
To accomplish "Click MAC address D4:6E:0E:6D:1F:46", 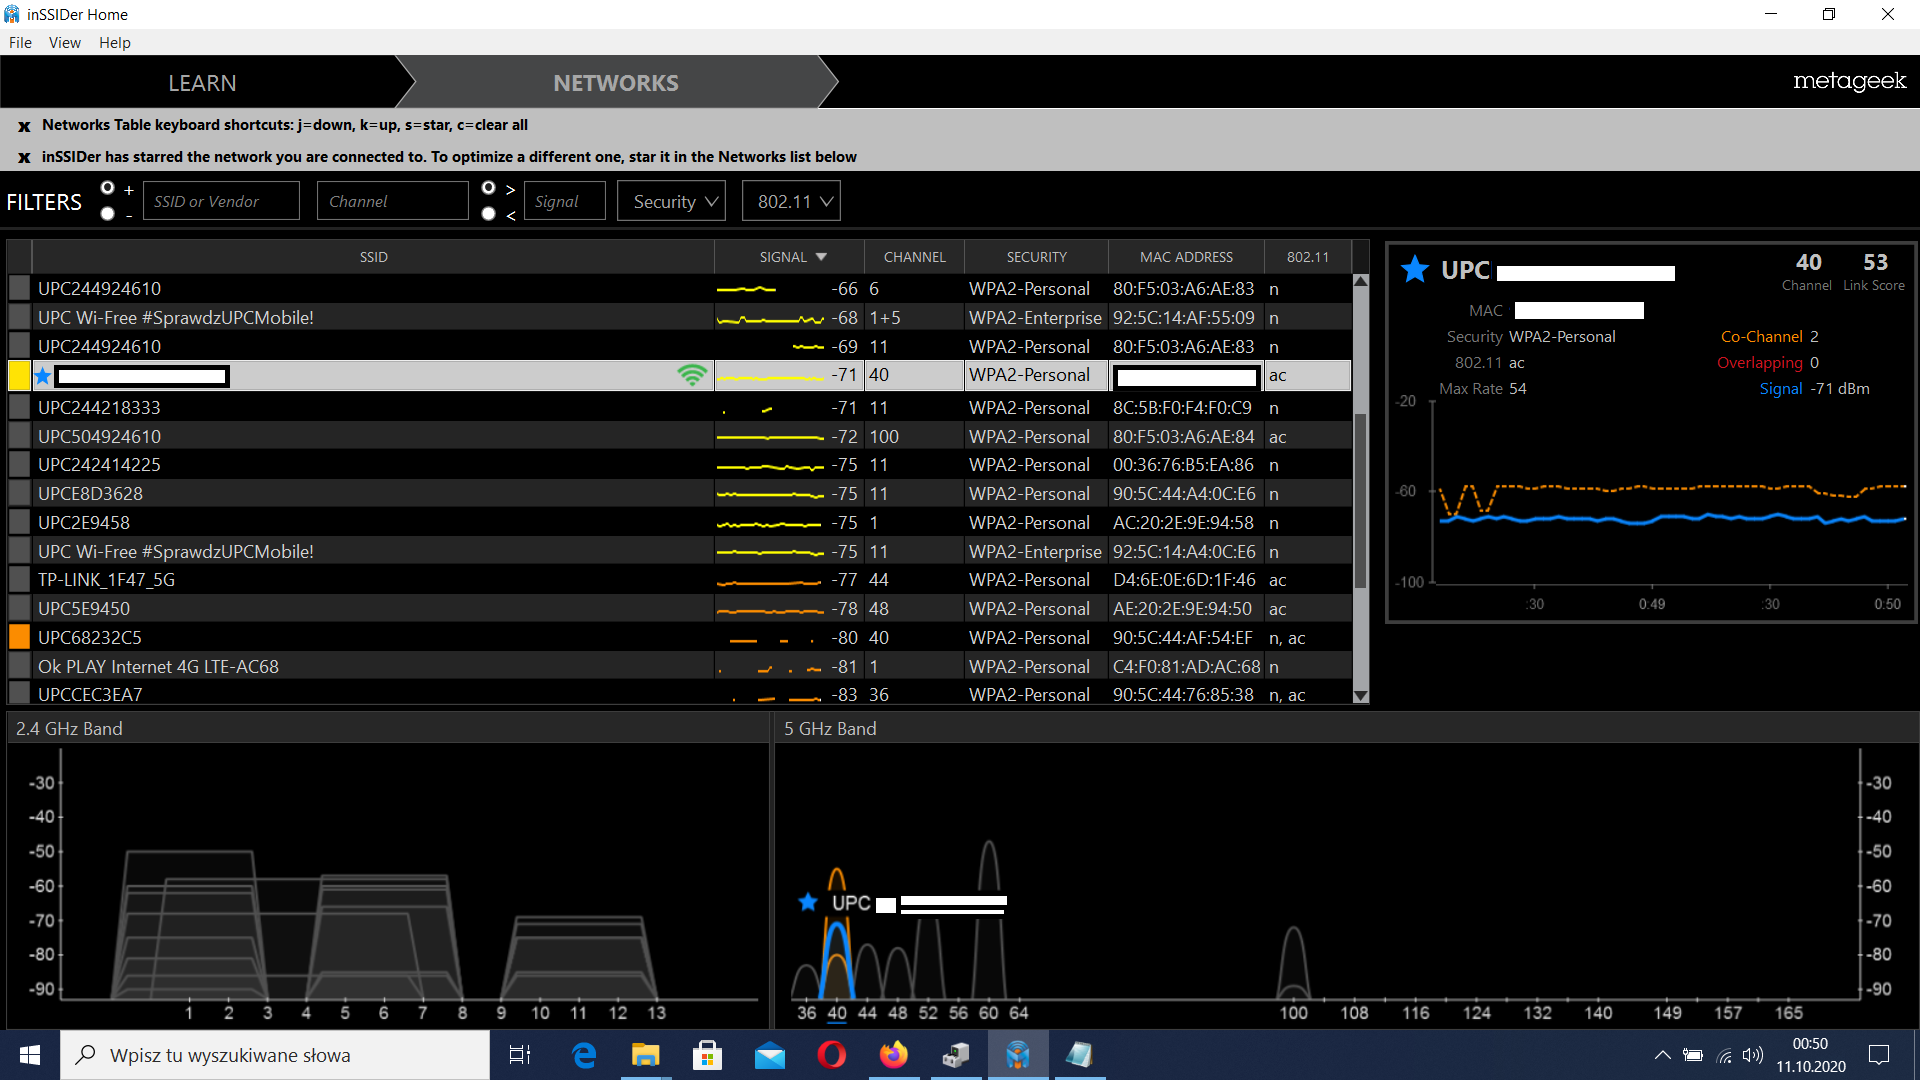I will tap(1184, 580).
